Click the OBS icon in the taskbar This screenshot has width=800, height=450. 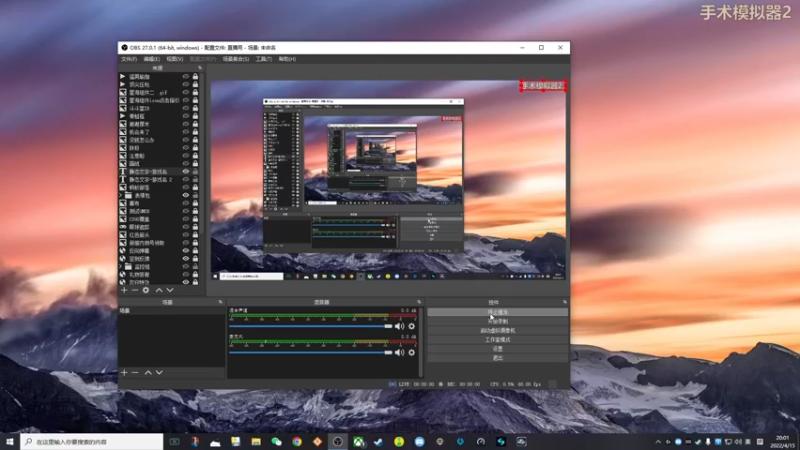click(x=338, y=441)
